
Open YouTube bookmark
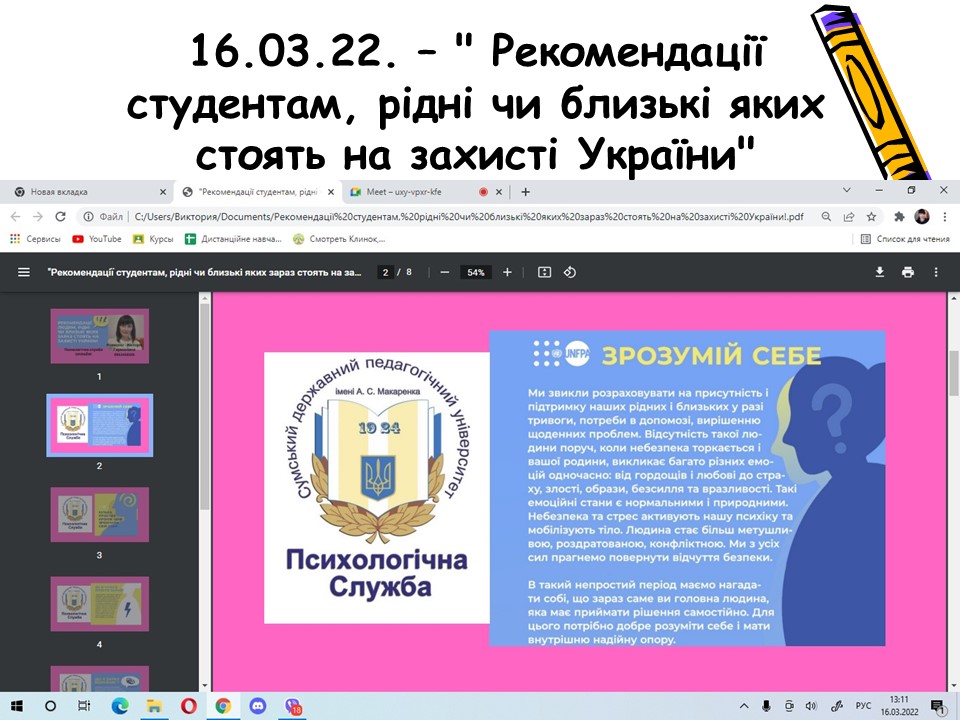pos(97,239)
